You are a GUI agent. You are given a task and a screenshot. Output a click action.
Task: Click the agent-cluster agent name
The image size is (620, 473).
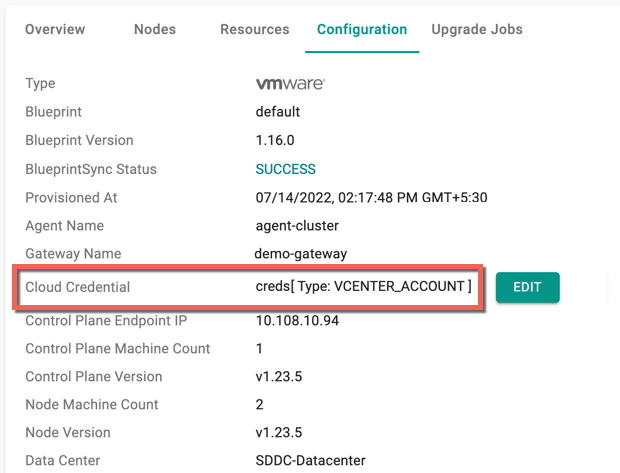pos(297,226)
